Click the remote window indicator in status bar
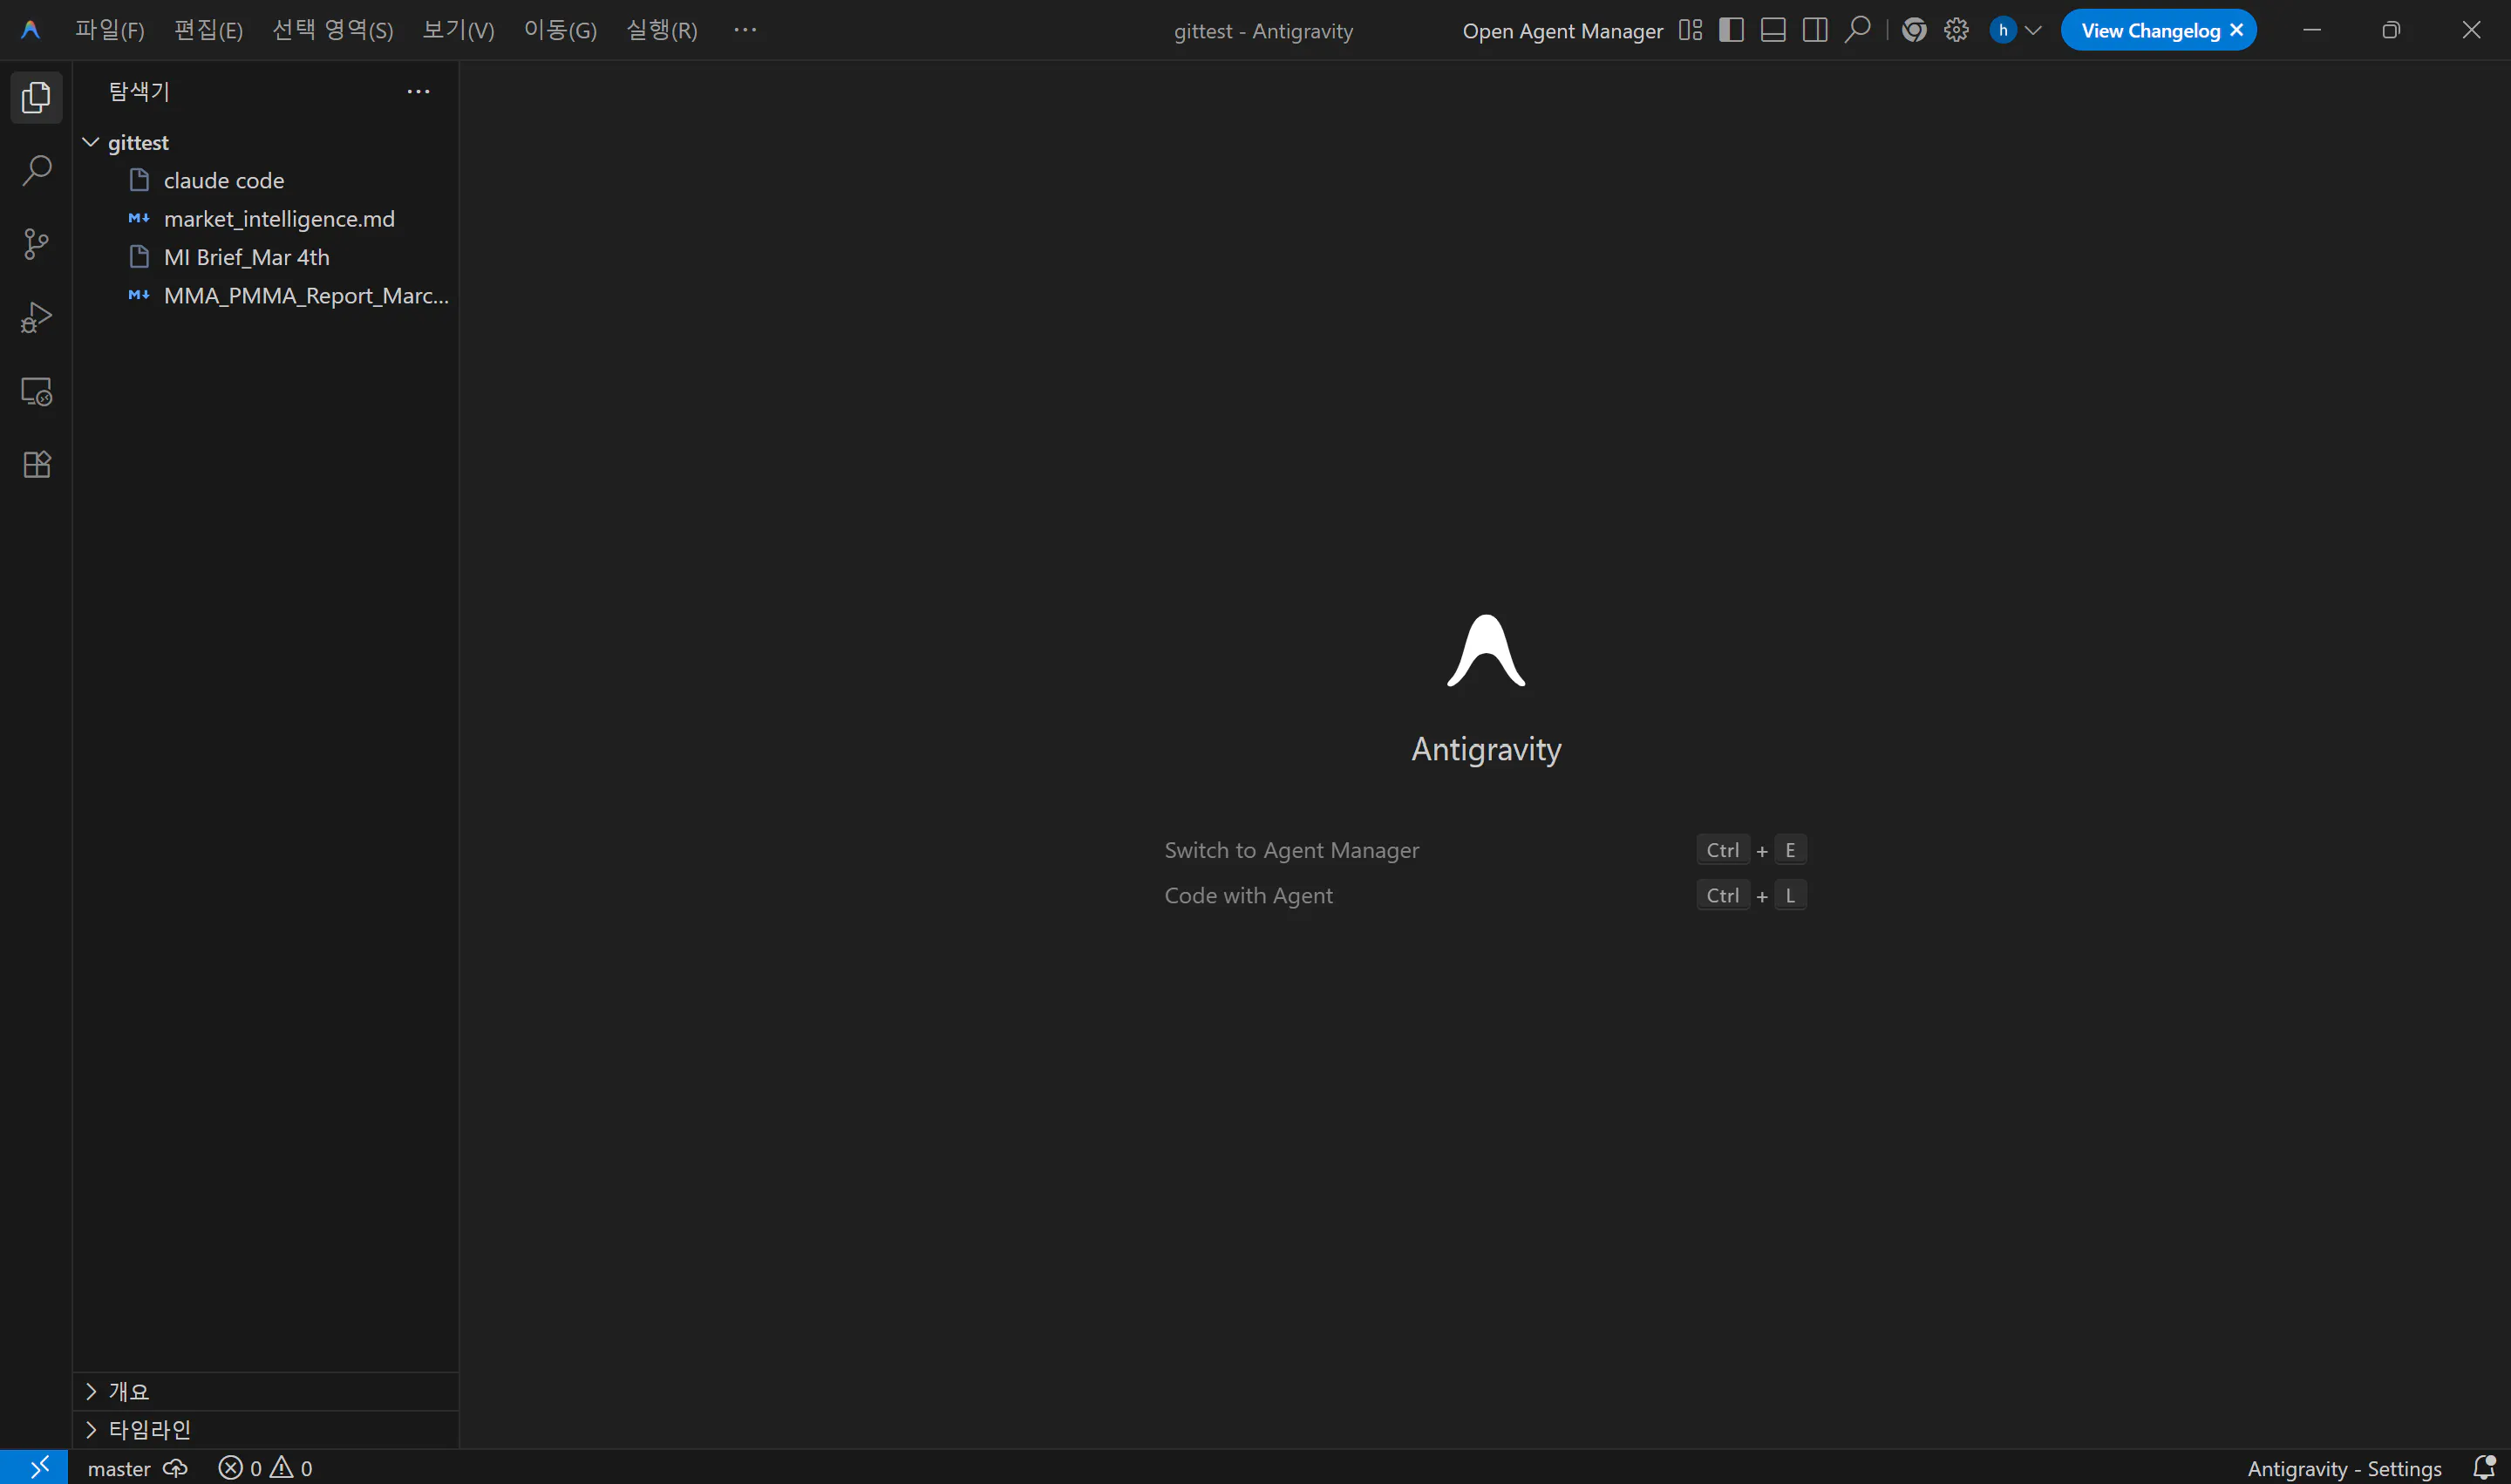This screenshot has width=2511, height=1484. coord(34,1467)
